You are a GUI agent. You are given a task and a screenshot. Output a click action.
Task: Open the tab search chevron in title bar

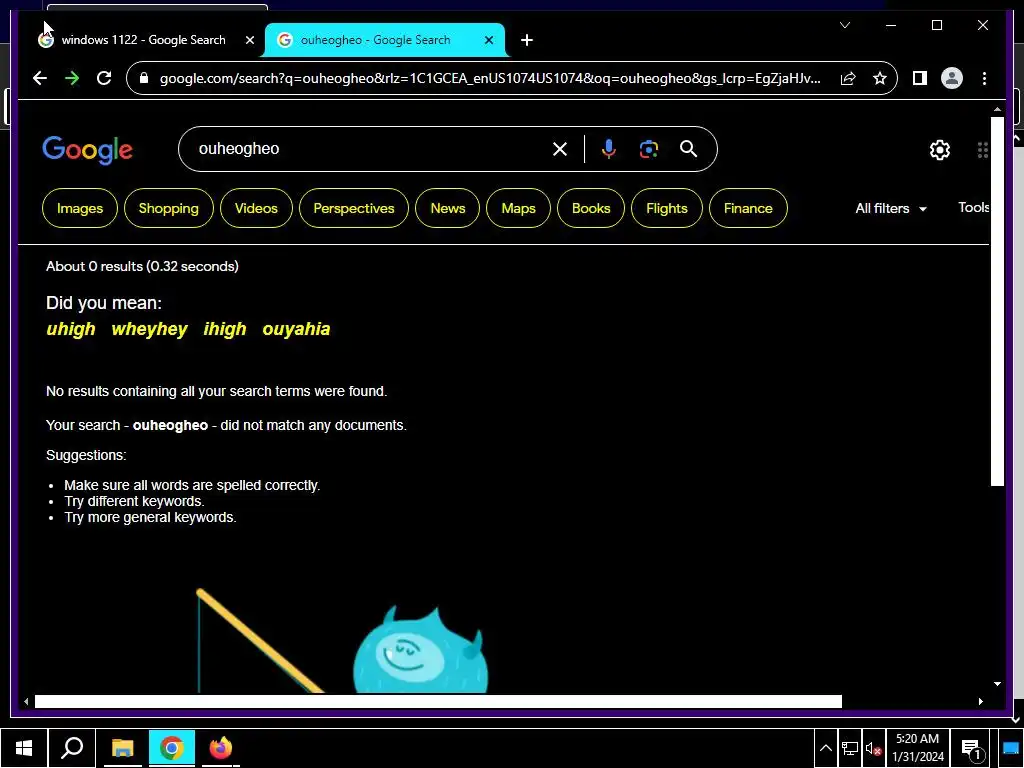click(x=844, y=25)
